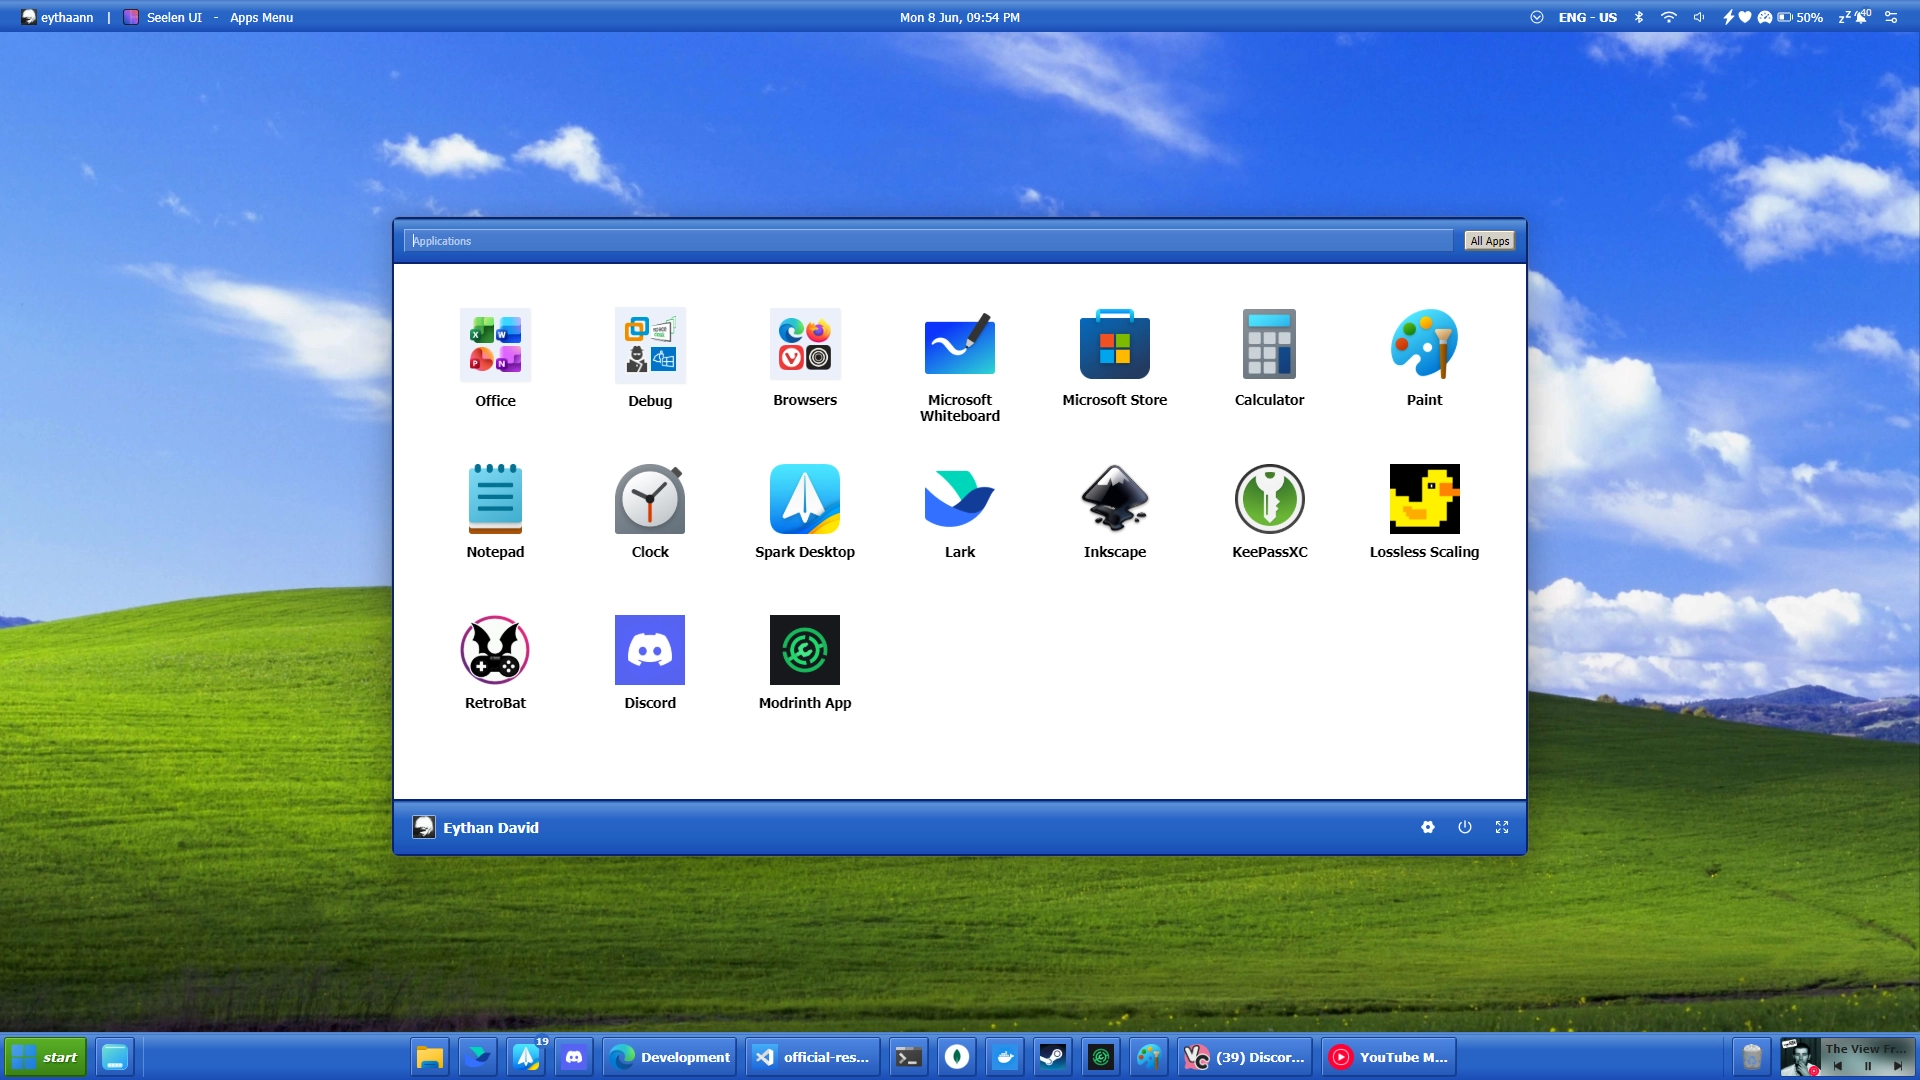Skip to the next track
This screenshot has height=1080, width=1920.
1898,1066
